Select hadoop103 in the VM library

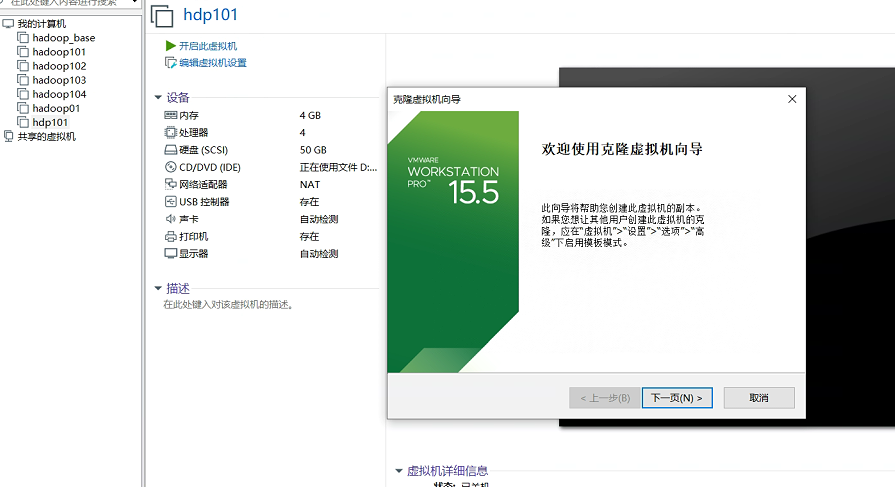point(59,80)
